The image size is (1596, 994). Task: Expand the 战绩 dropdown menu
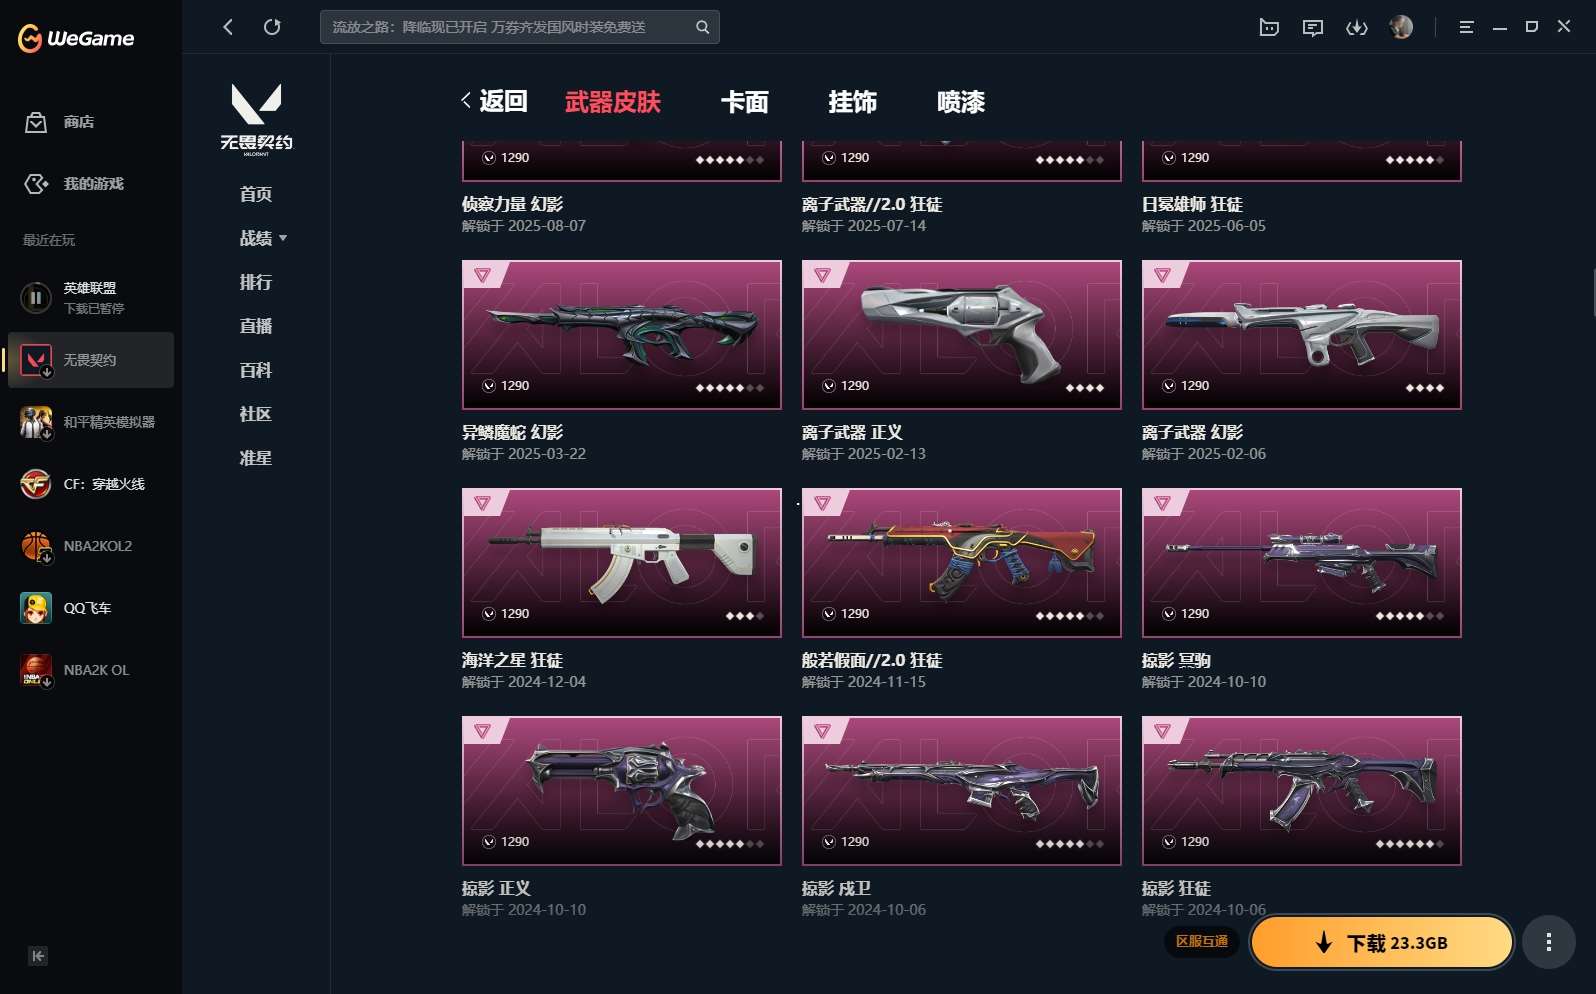click(x=263, y=238)
